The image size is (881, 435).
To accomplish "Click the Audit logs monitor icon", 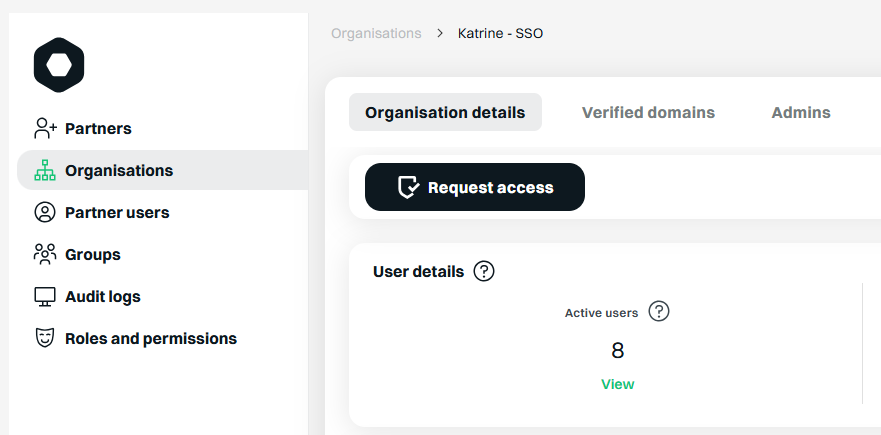I will [x=45, y=297].
